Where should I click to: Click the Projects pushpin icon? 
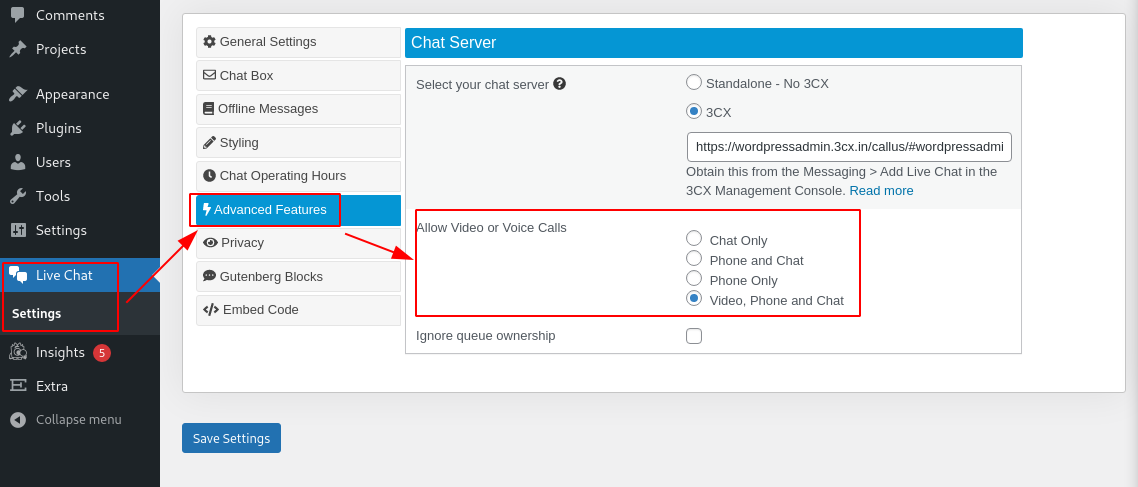click(18, 49)
